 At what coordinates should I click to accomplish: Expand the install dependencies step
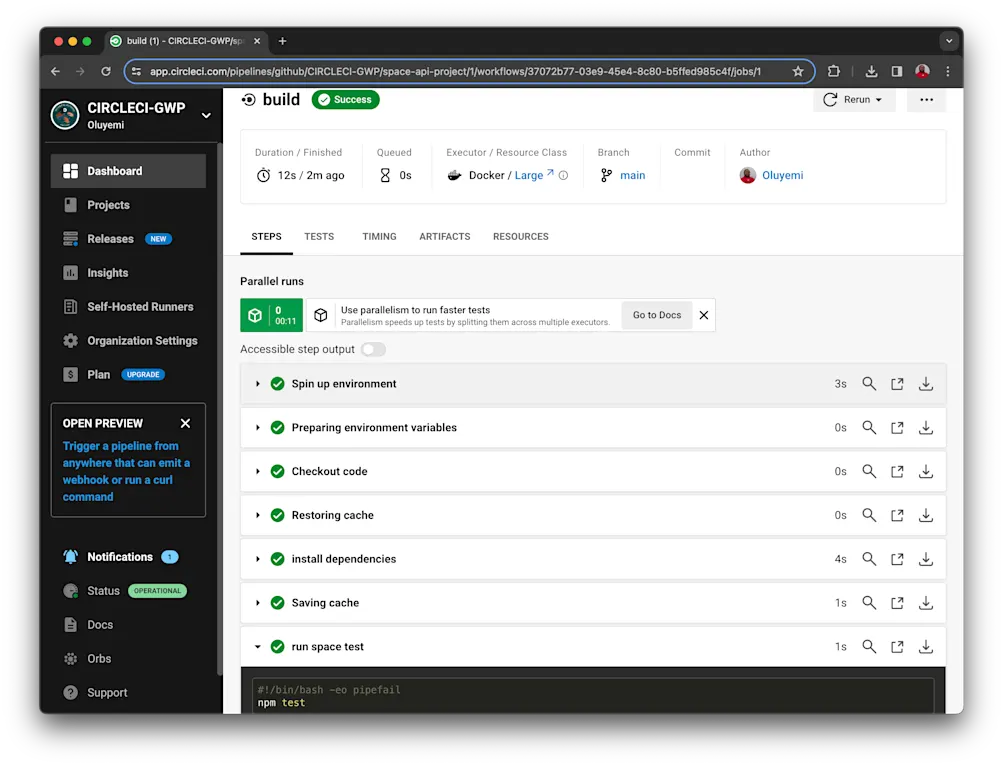tap(258, 559)
